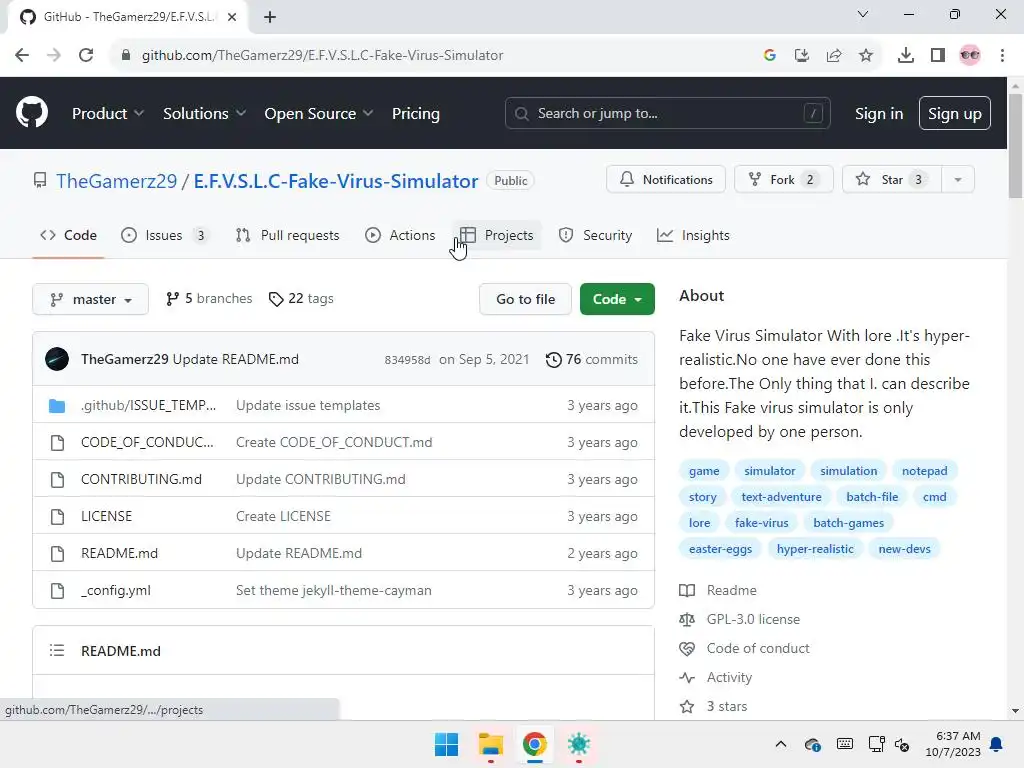The width and height of the screenshot is (1024, 768).
Task: Click the share page icon
Action: coord(833,55)
